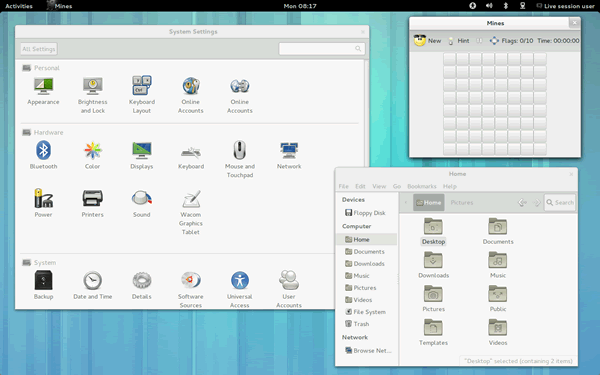Open the Live session user menu

566,6
